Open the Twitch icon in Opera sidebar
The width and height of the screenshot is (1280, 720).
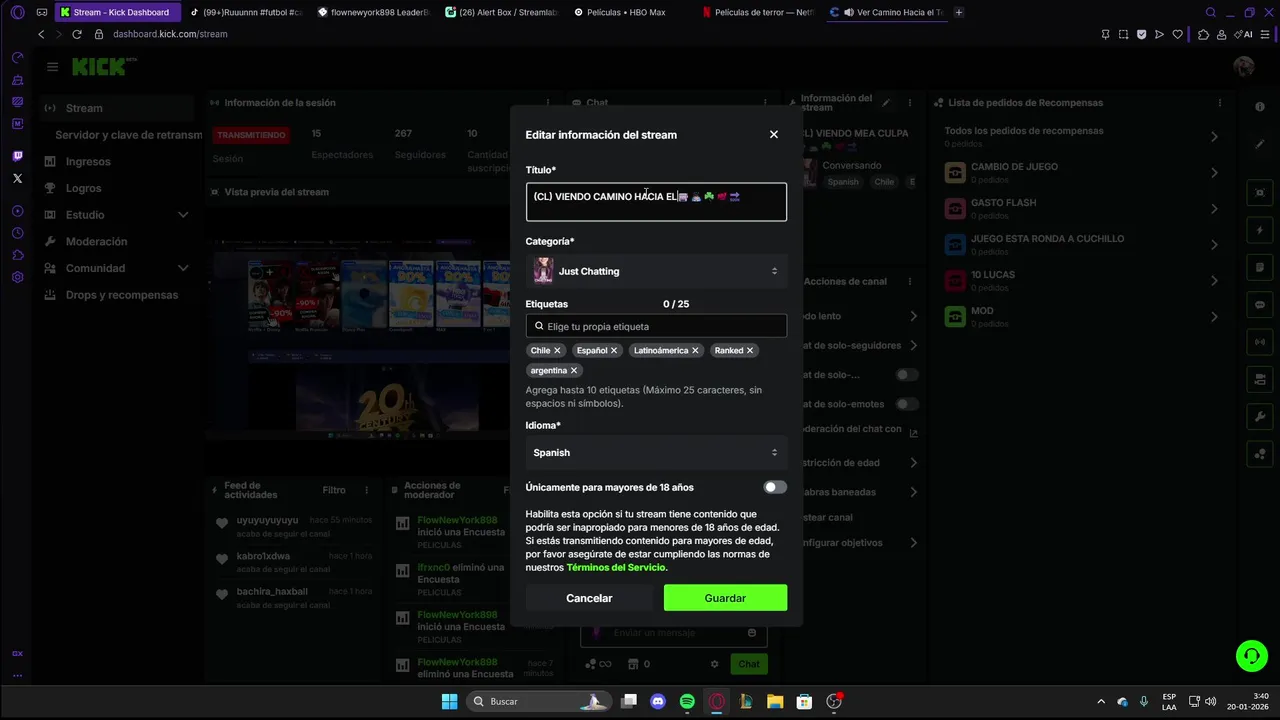tap(17, 156)
